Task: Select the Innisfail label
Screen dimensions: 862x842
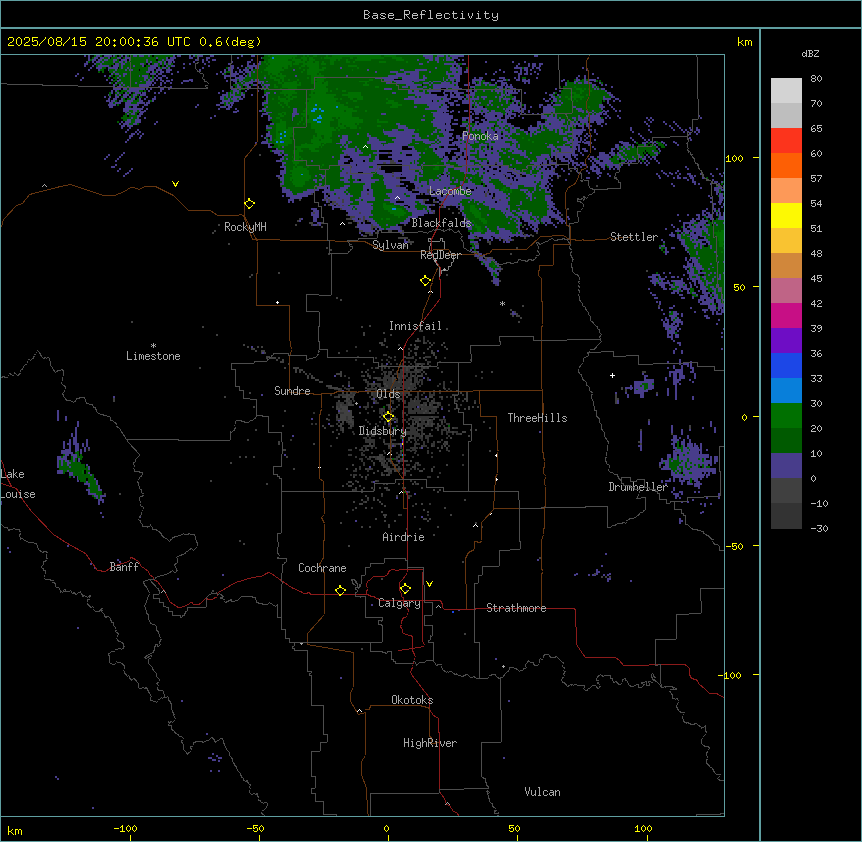Action: [x=415, y=326]
